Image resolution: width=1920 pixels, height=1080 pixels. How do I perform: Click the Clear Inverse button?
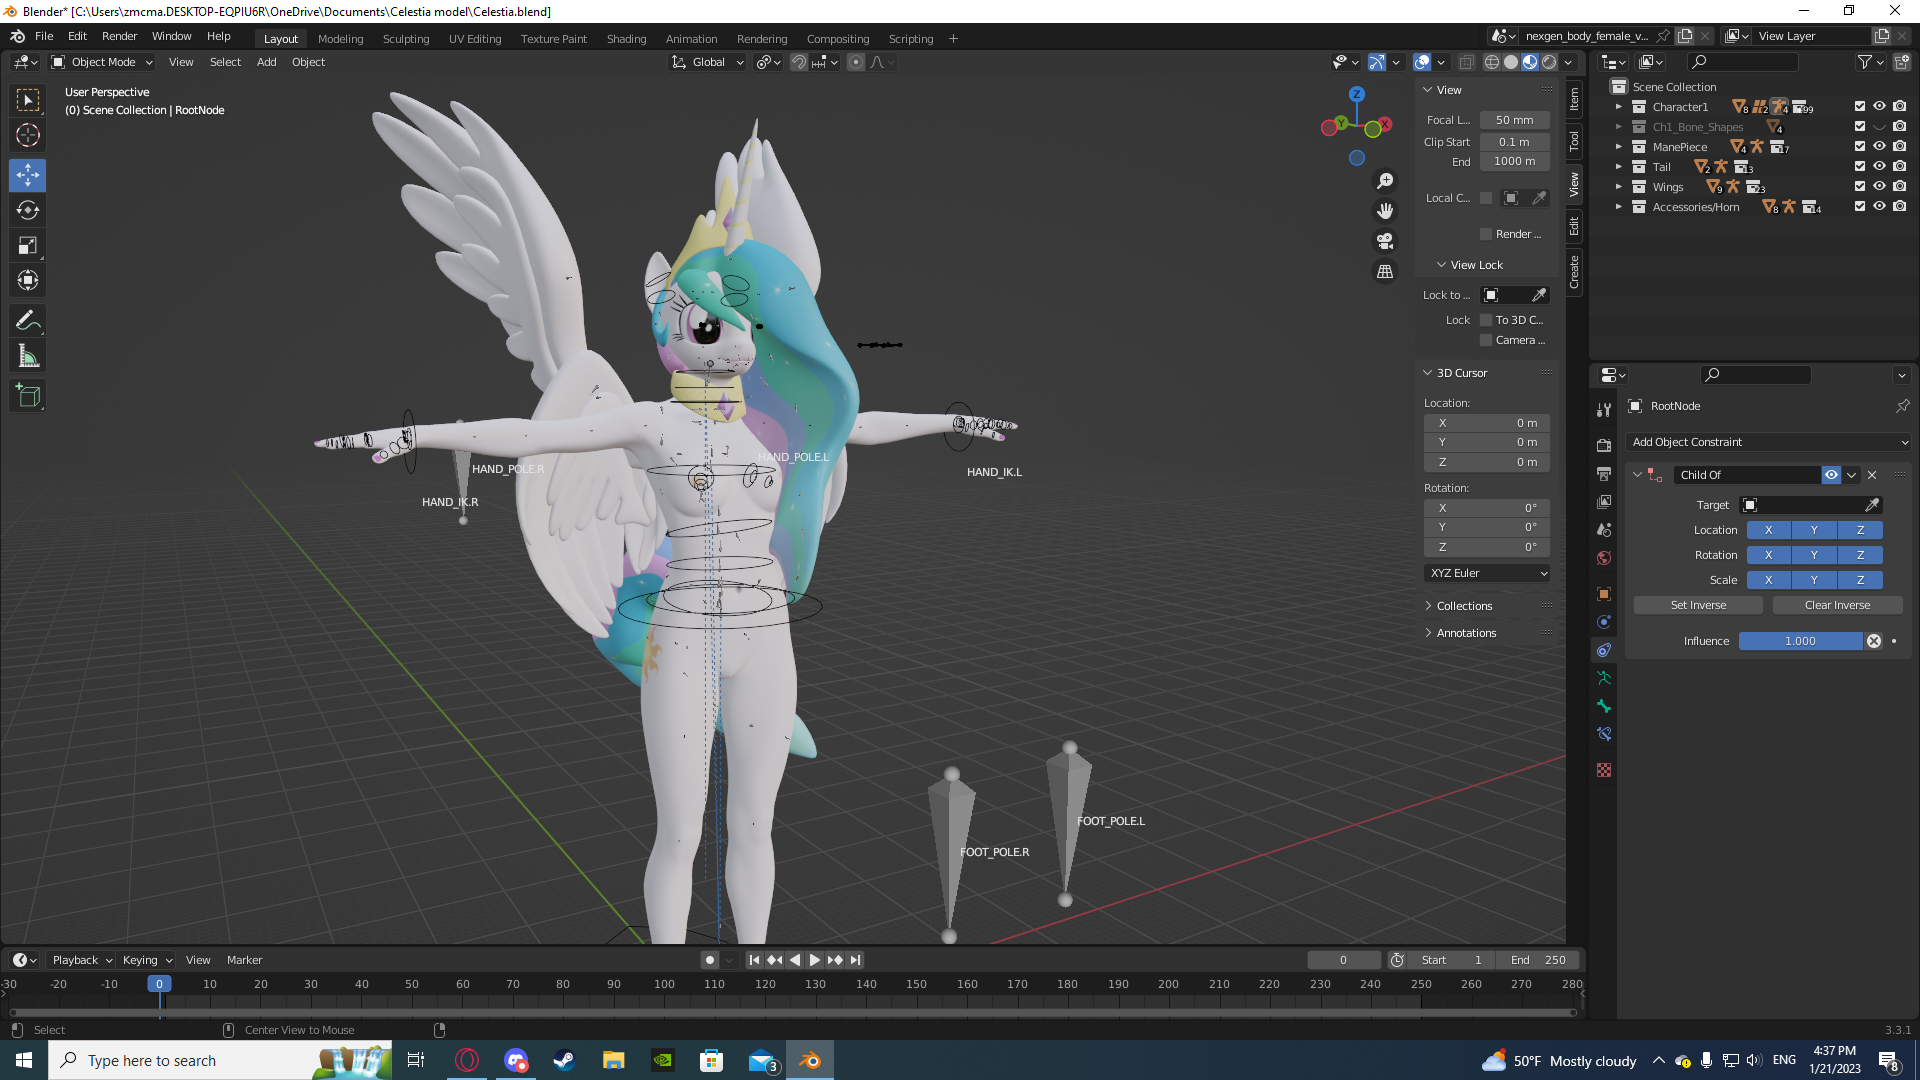coord(1837,605)
